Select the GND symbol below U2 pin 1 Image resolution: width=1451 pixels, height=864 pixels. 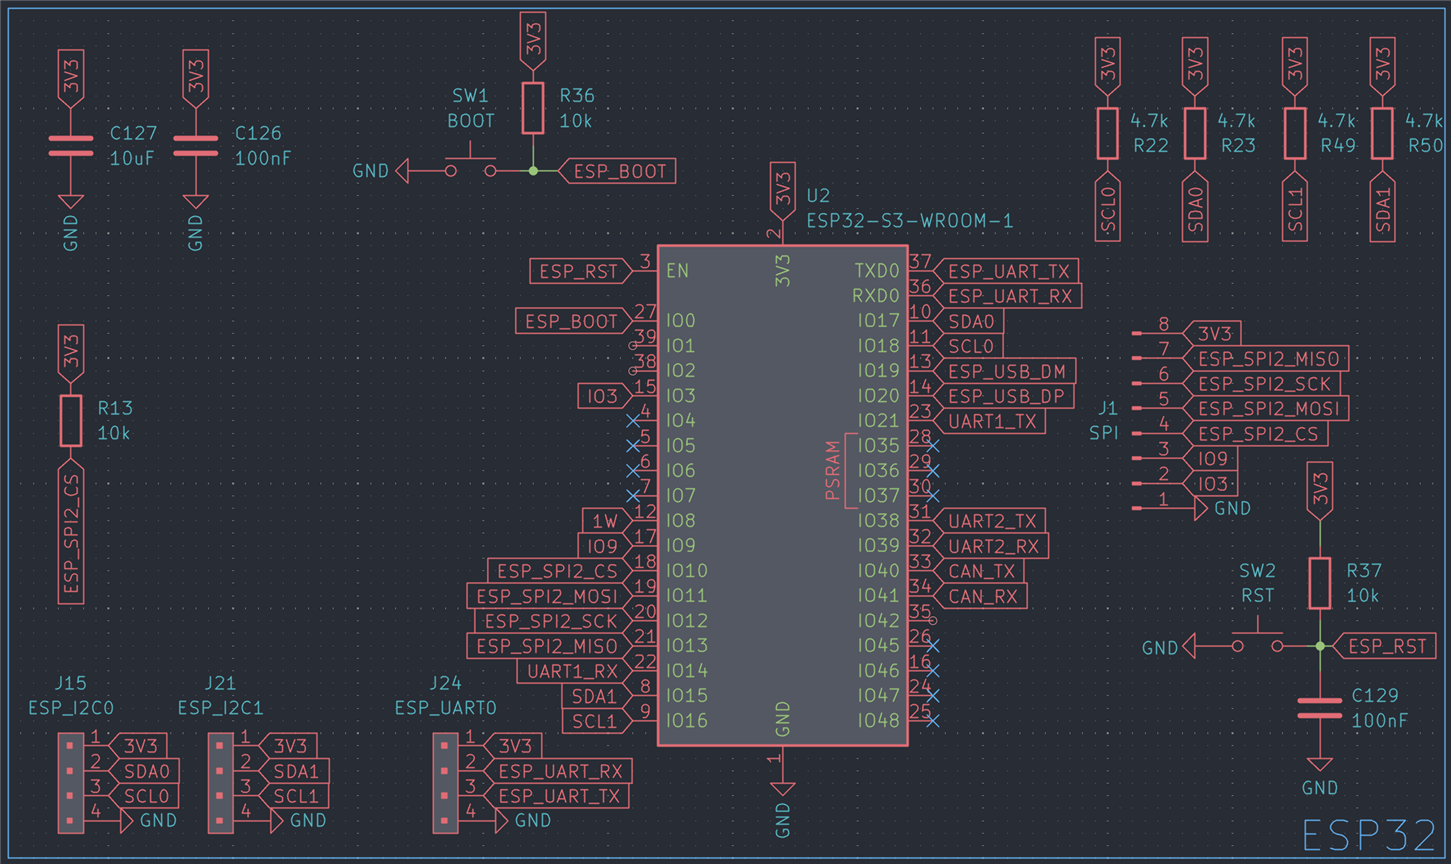(783, 790)
